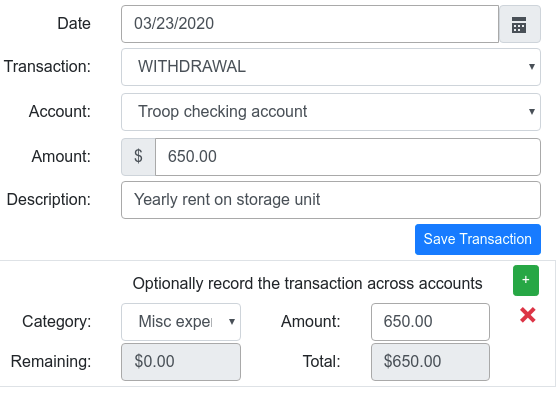
Task: Click the Description label text
Action: pyautogui.click(x=49, y=200)
